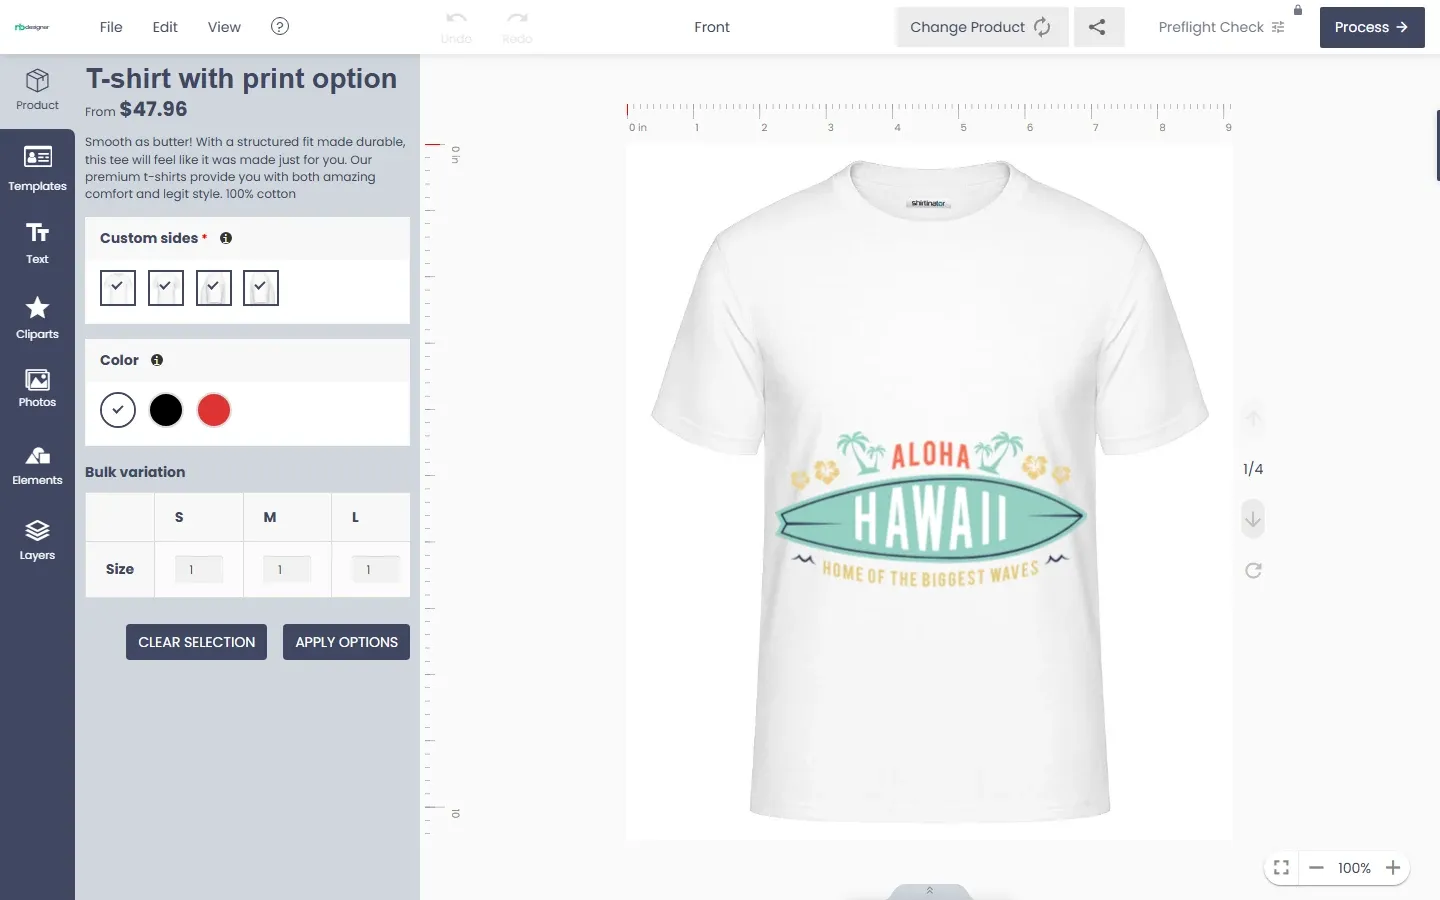
Task: Open the Templates panel
Action: tap(37, 167)
